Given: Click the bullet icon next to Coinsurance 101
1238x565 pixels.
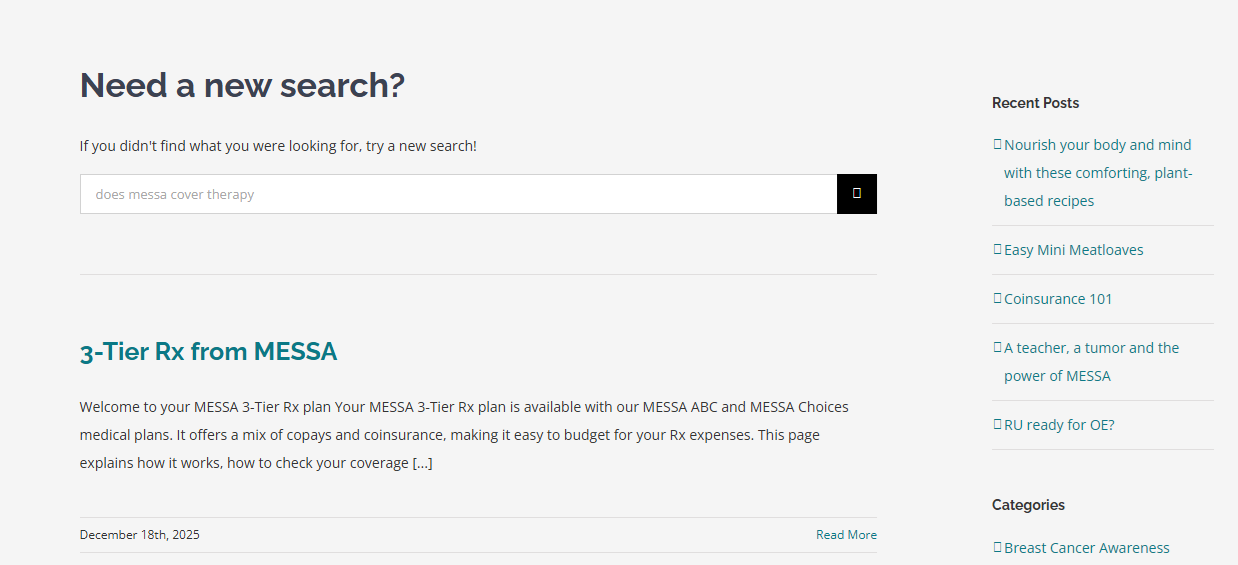Looking at the screenshot, I should point(997,298).
